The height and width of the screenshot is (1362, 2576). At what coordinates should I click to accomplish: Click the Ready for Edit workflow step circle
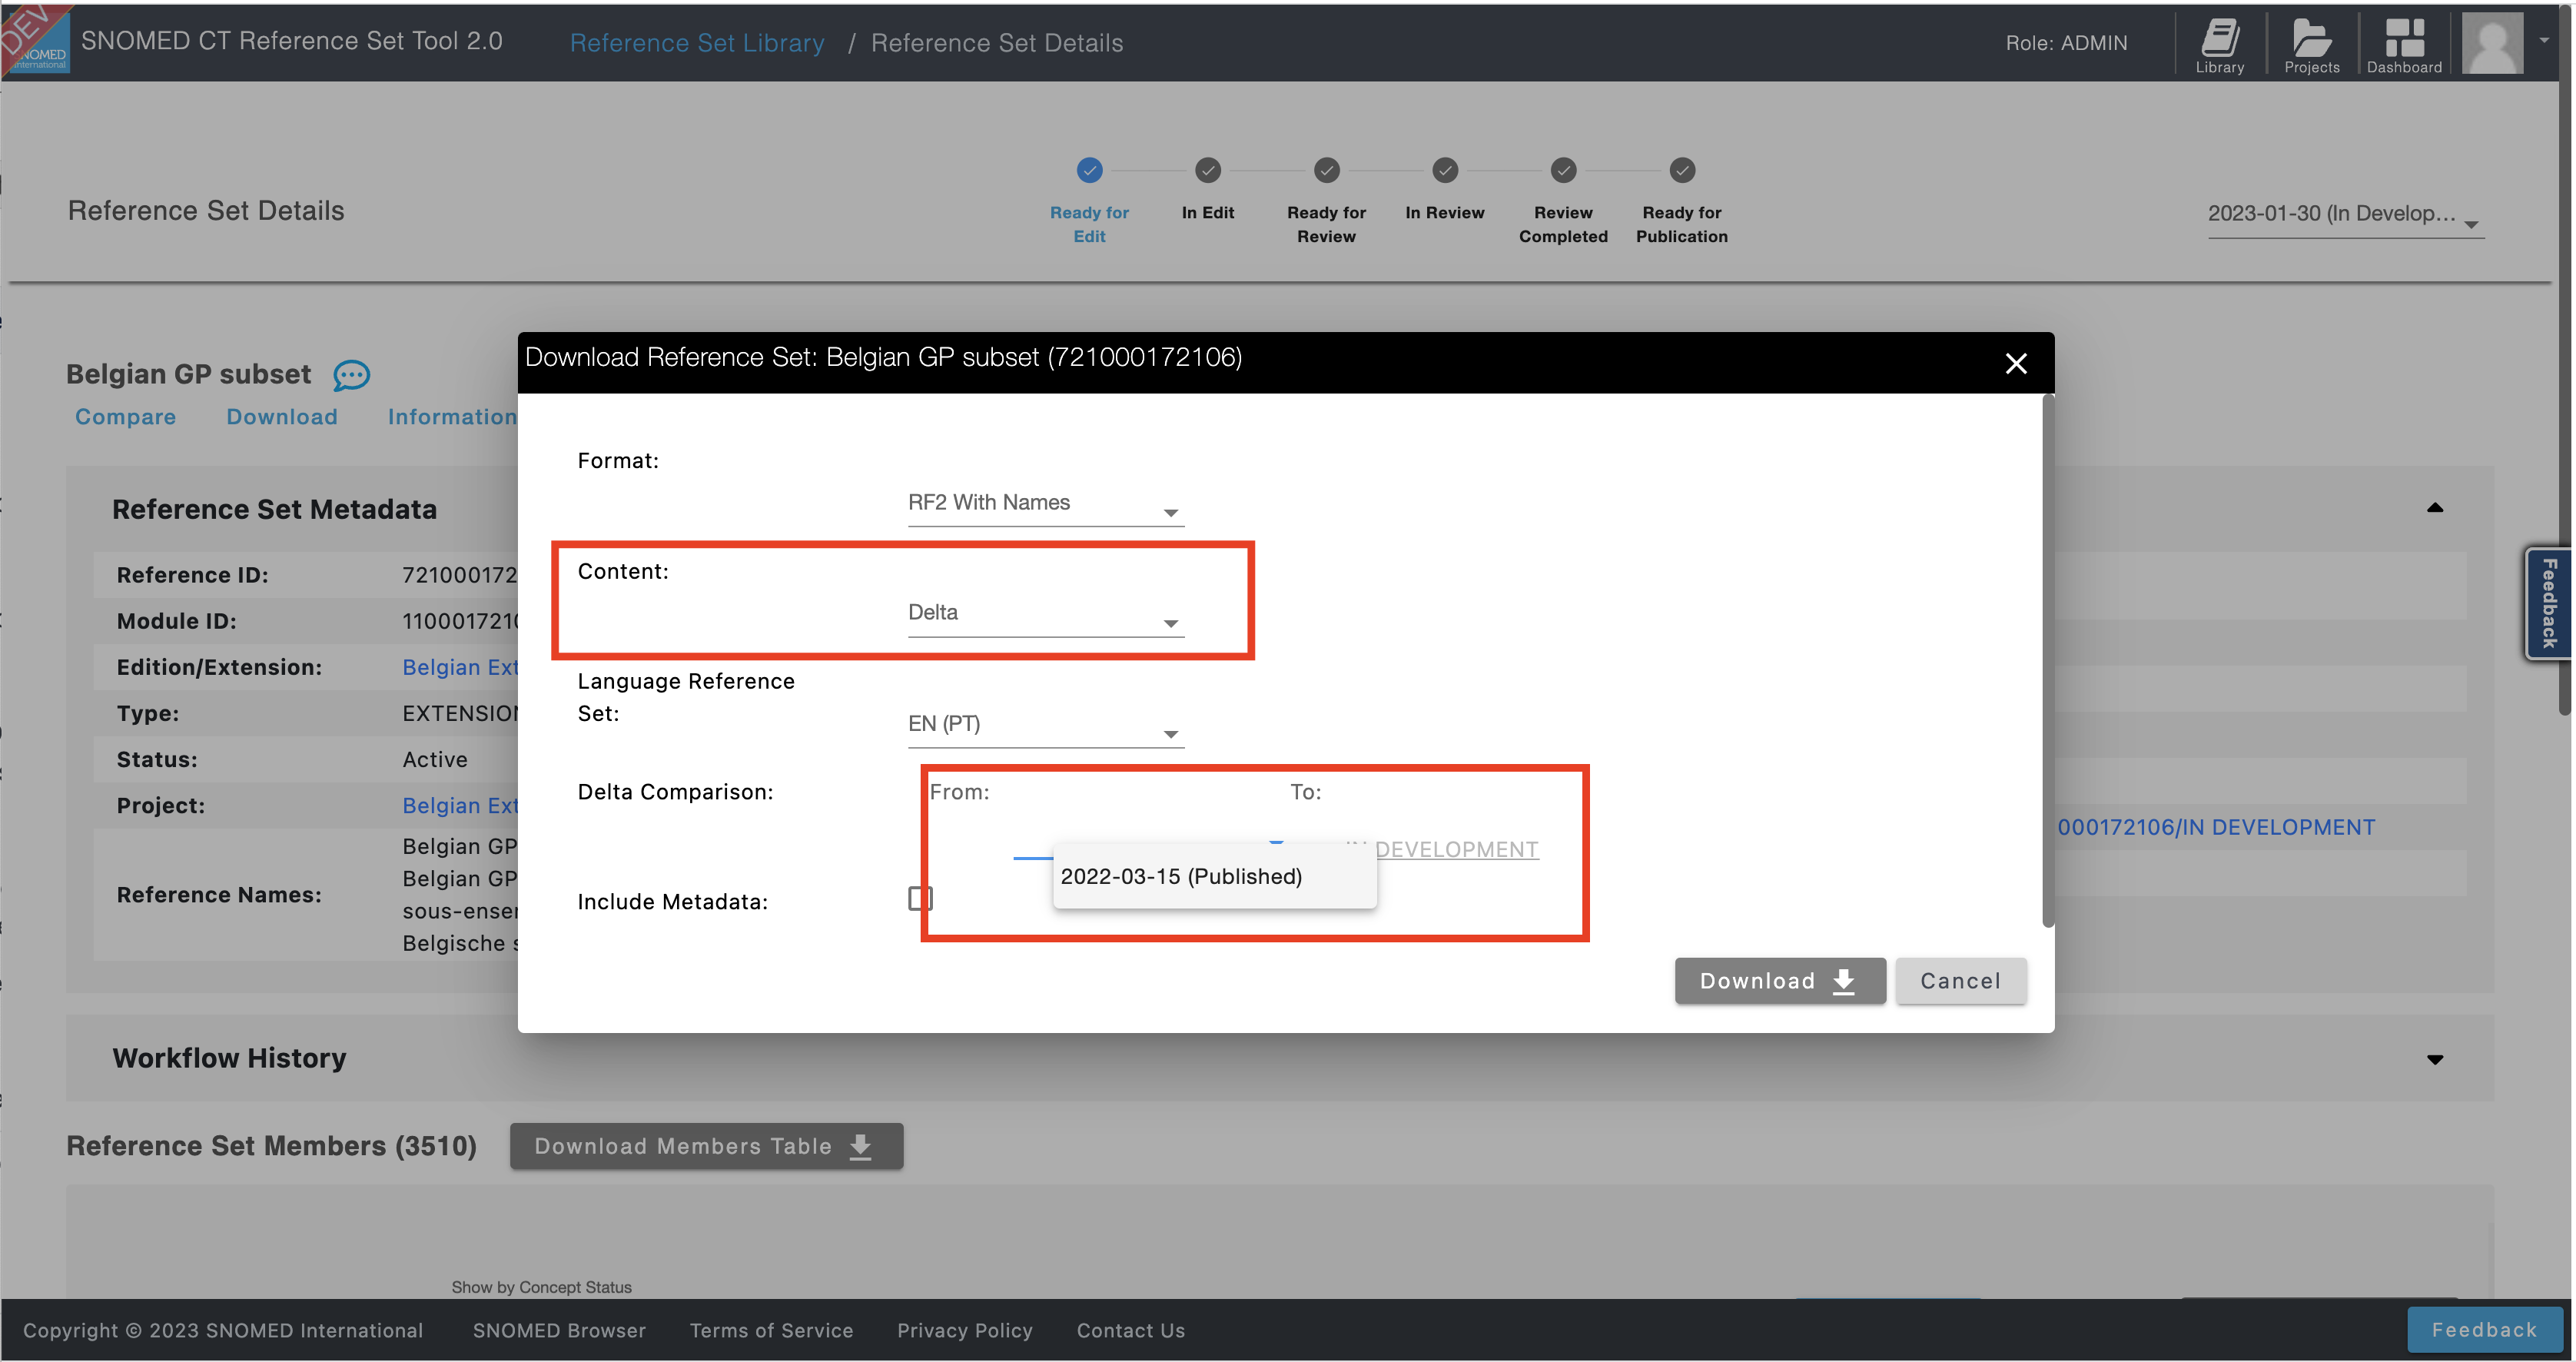[x=1089, y=170]
